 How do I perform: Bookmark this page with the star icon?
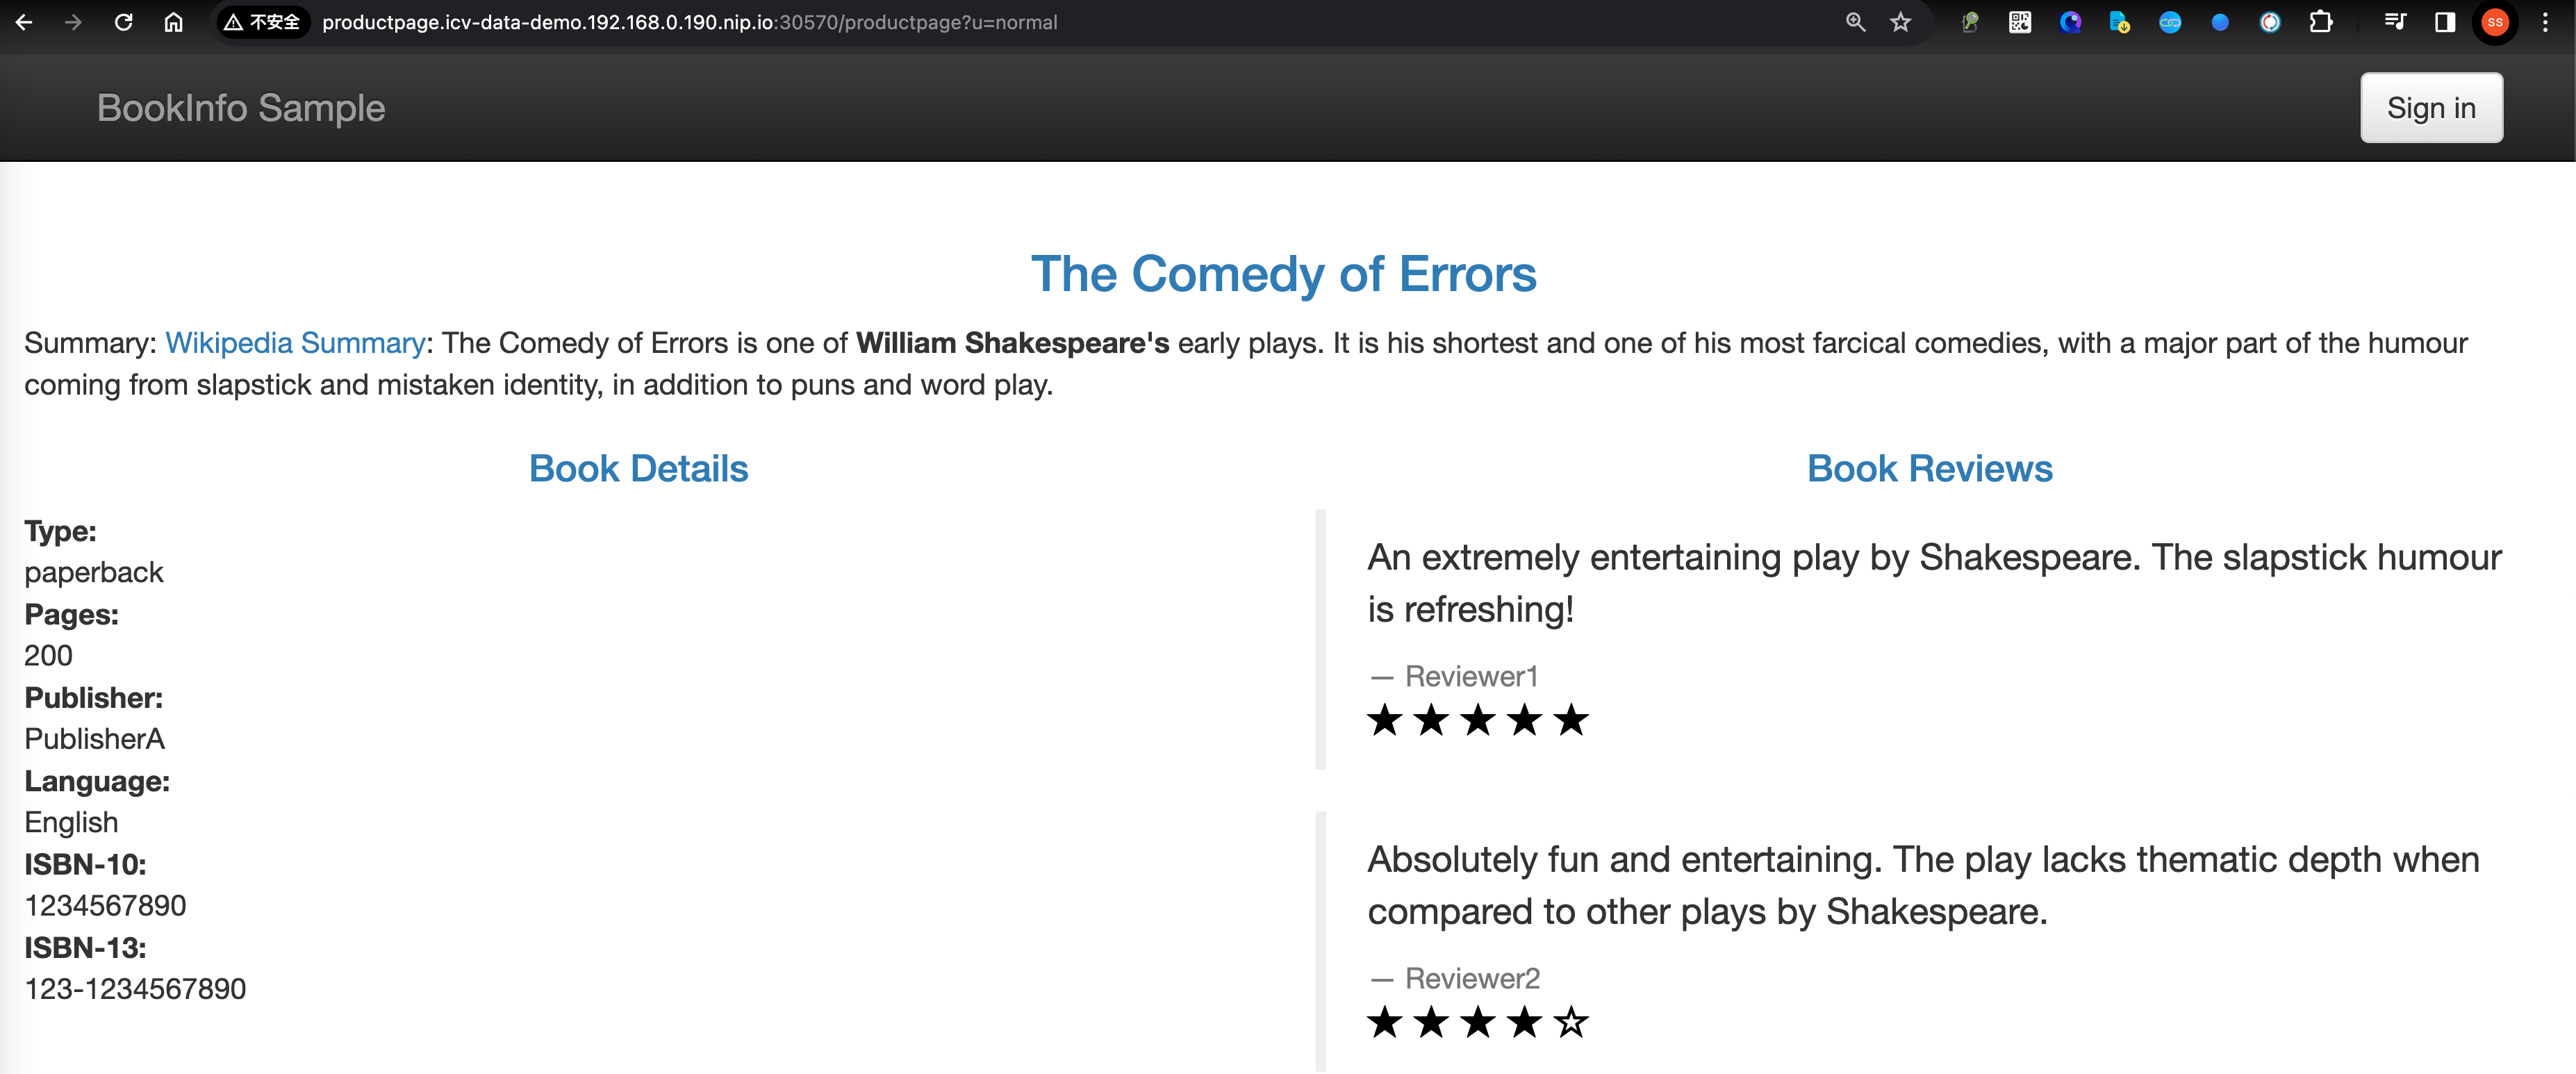click(x=1901, y=22)
